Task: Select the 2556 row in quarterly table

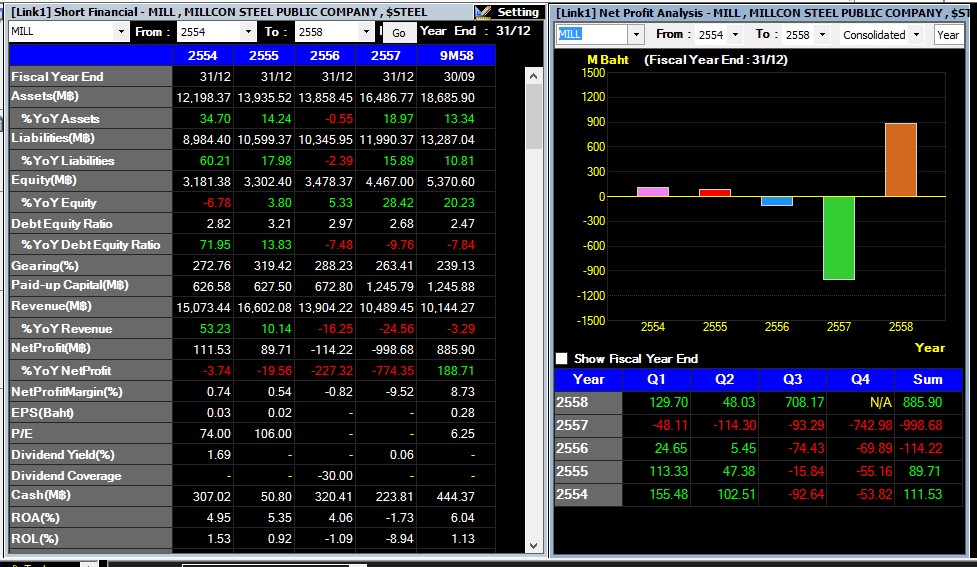Action: point(758,449)
